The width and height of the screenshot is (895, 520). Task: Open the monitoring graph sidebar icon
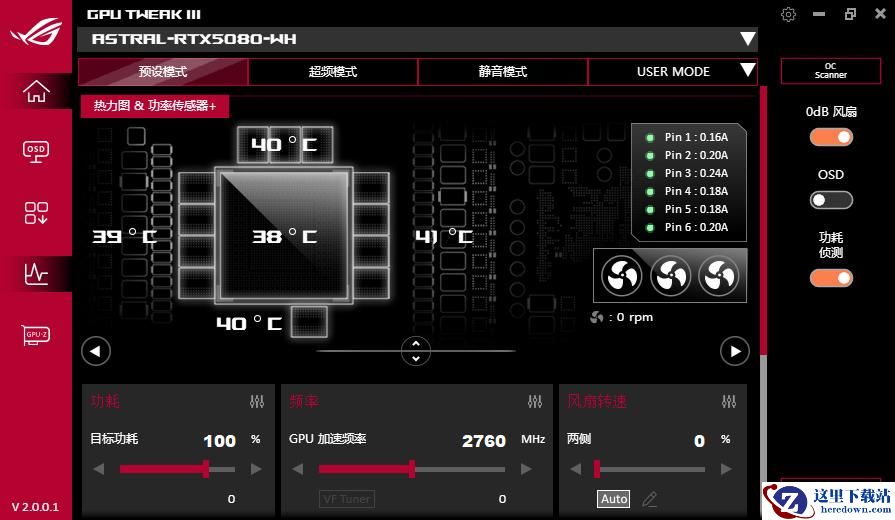pyautogui.click(x=36, y=273)
